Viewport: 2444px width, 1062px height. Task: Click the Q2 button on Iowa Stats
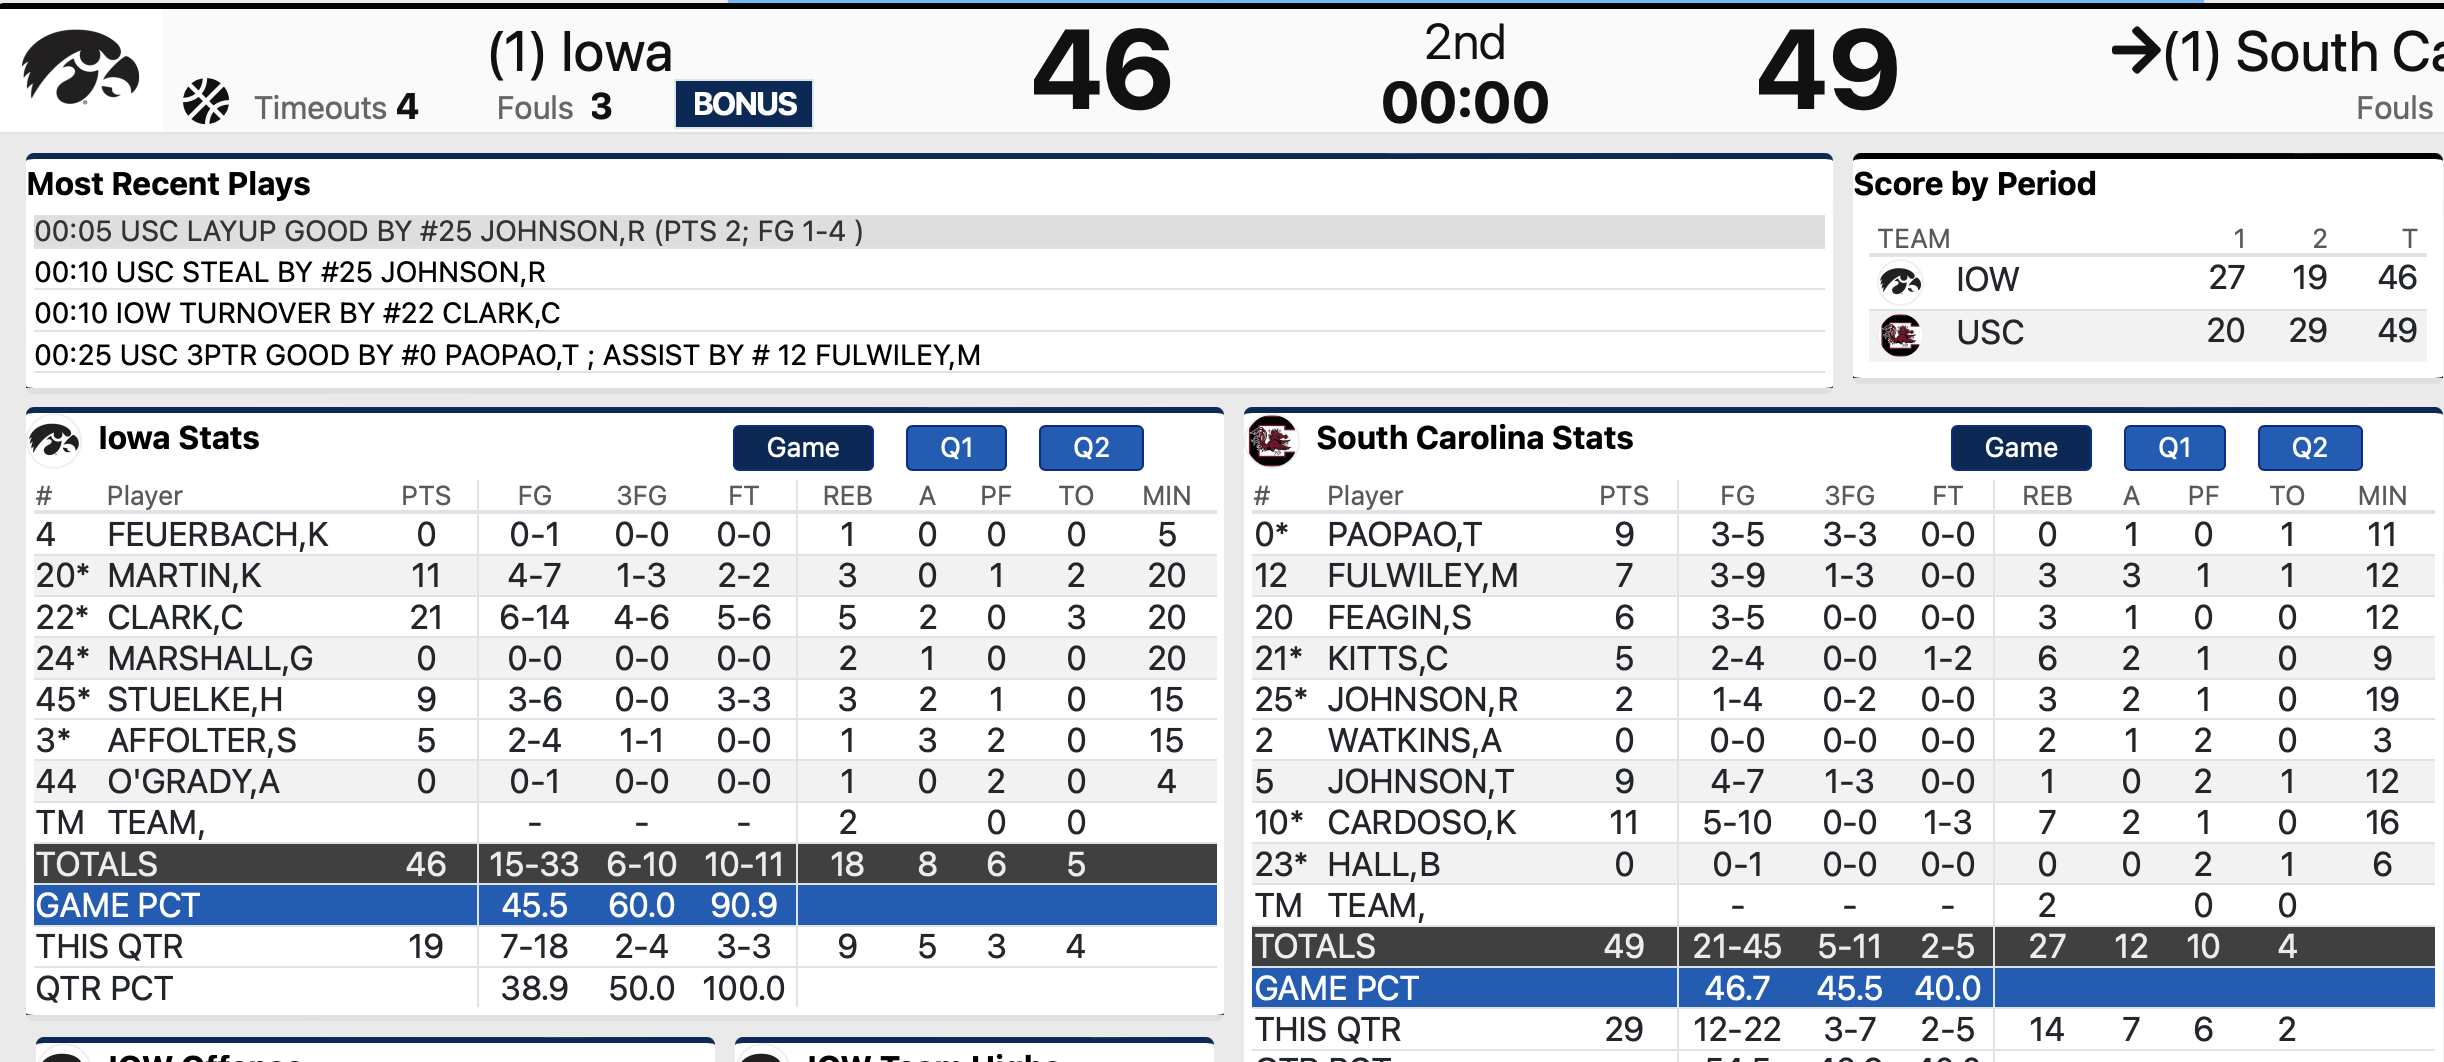point(1091,448)
